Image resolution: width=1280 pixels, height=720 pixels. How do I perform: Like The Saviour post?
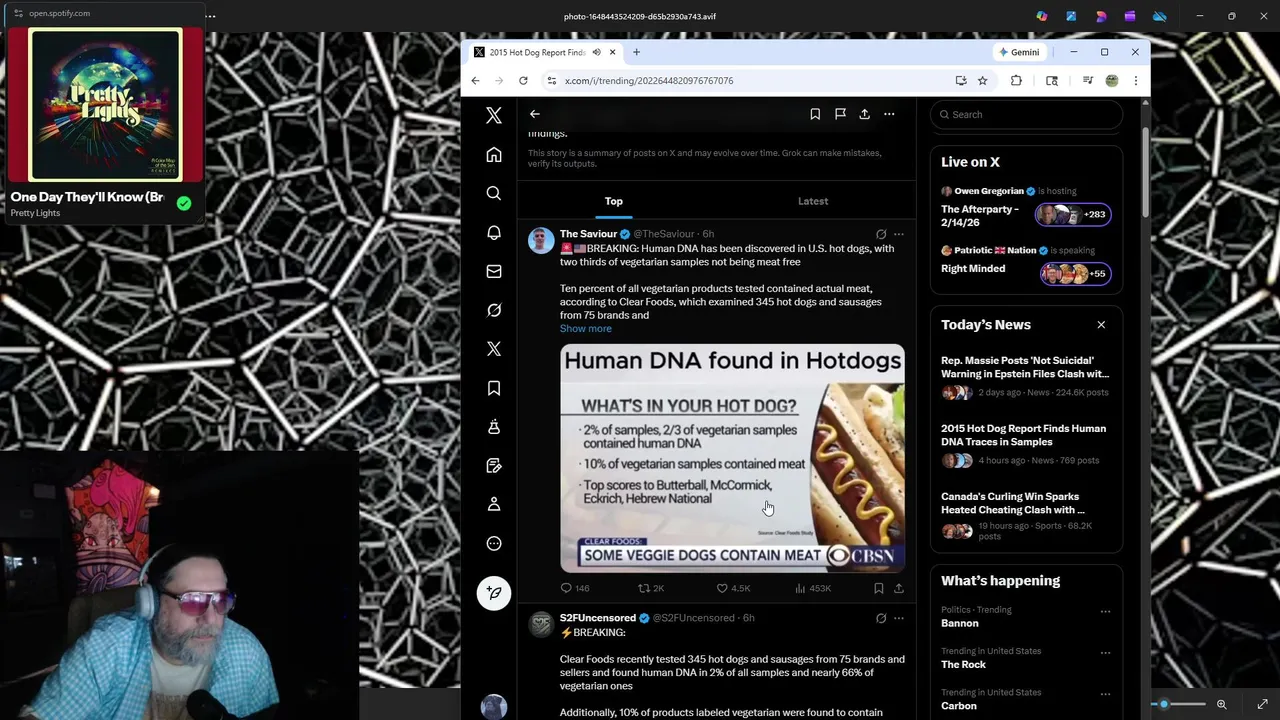pyautogui.click(x=733, y=588)
